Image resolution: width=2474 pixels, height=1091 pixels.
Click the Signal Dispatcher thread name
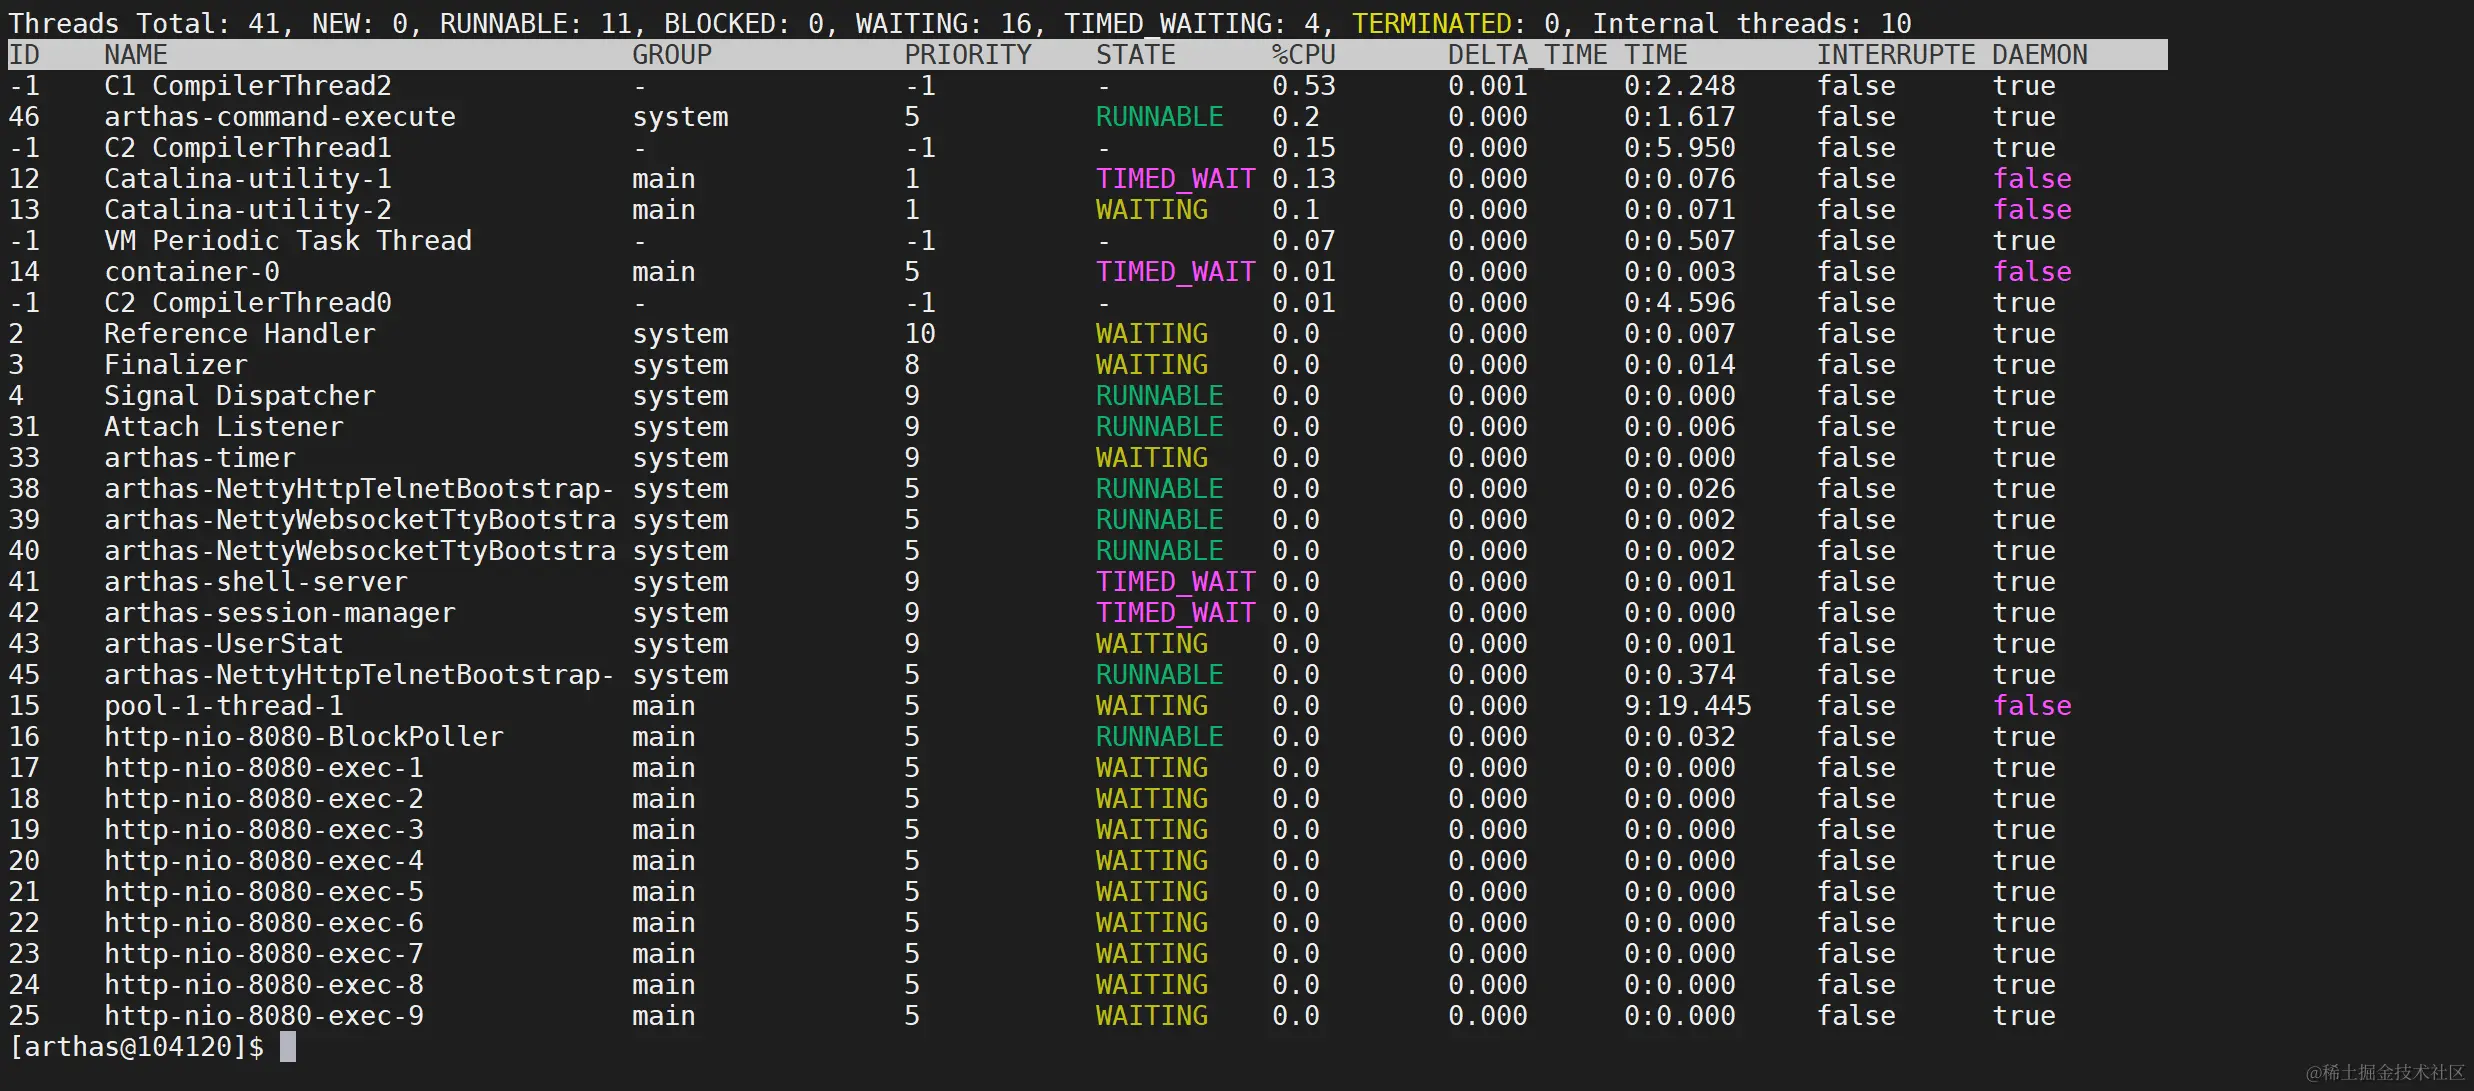click(x=239, y=396)
